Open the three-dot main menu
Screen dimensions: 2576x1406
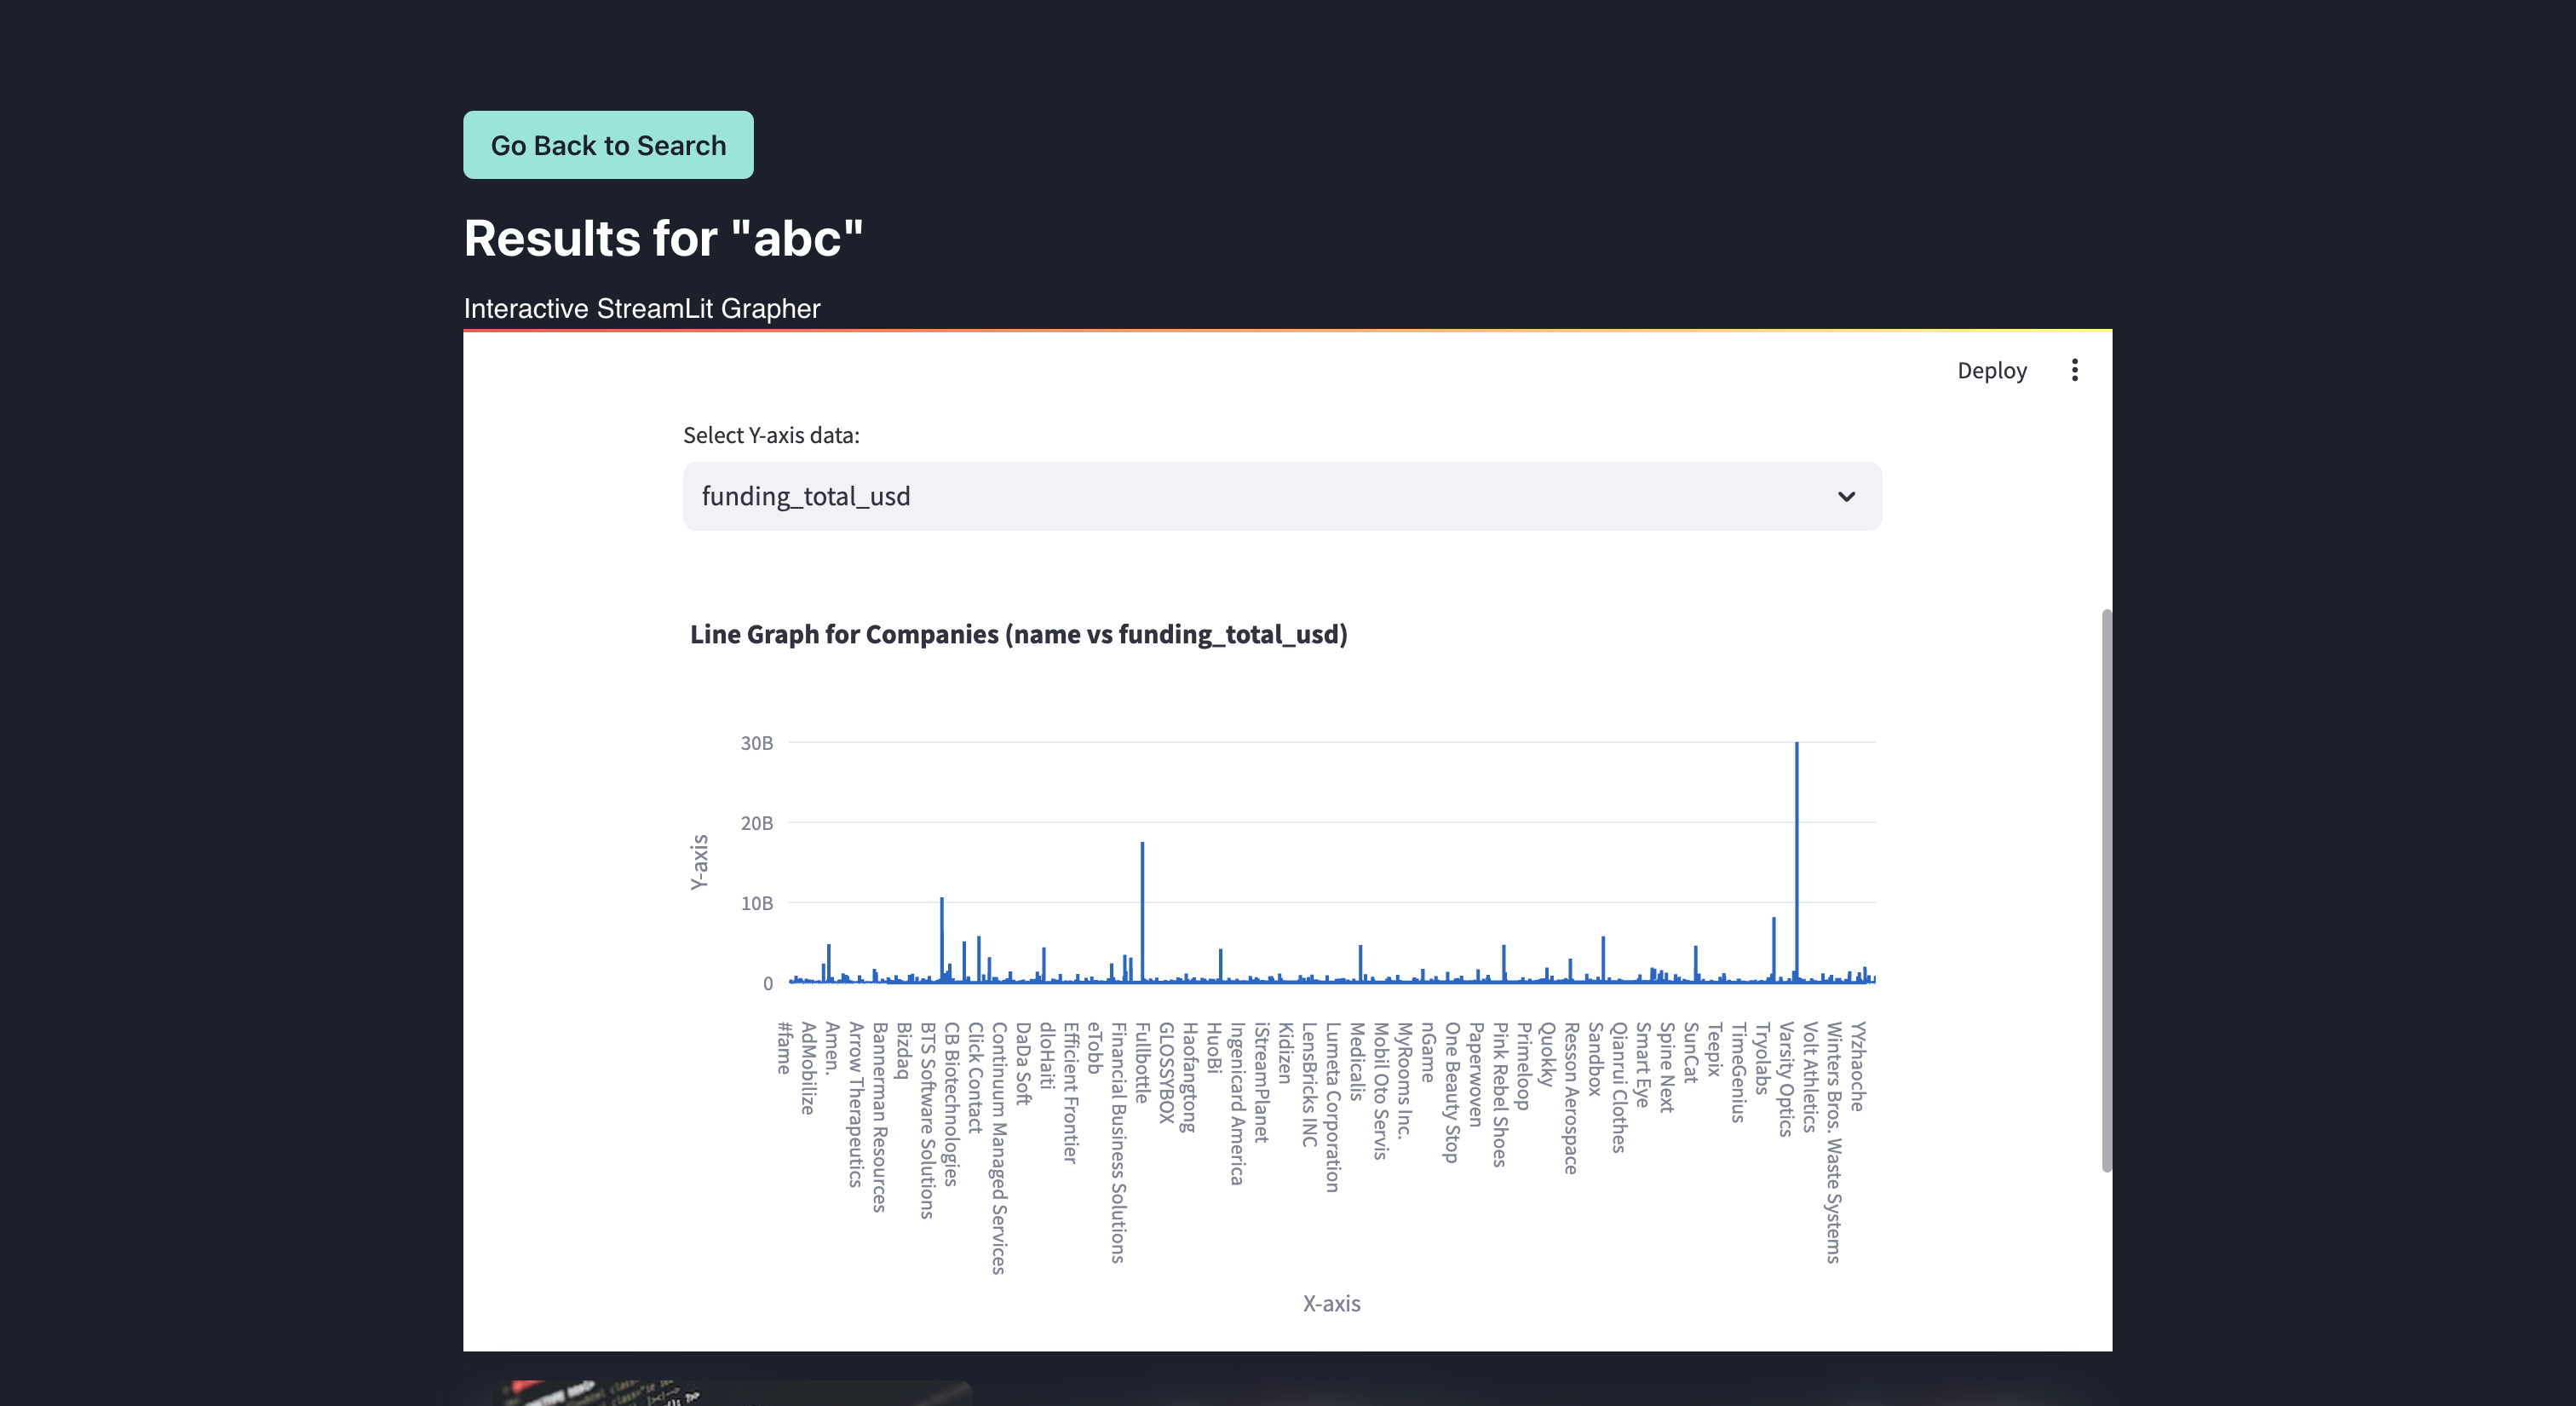click(2074, 370)
